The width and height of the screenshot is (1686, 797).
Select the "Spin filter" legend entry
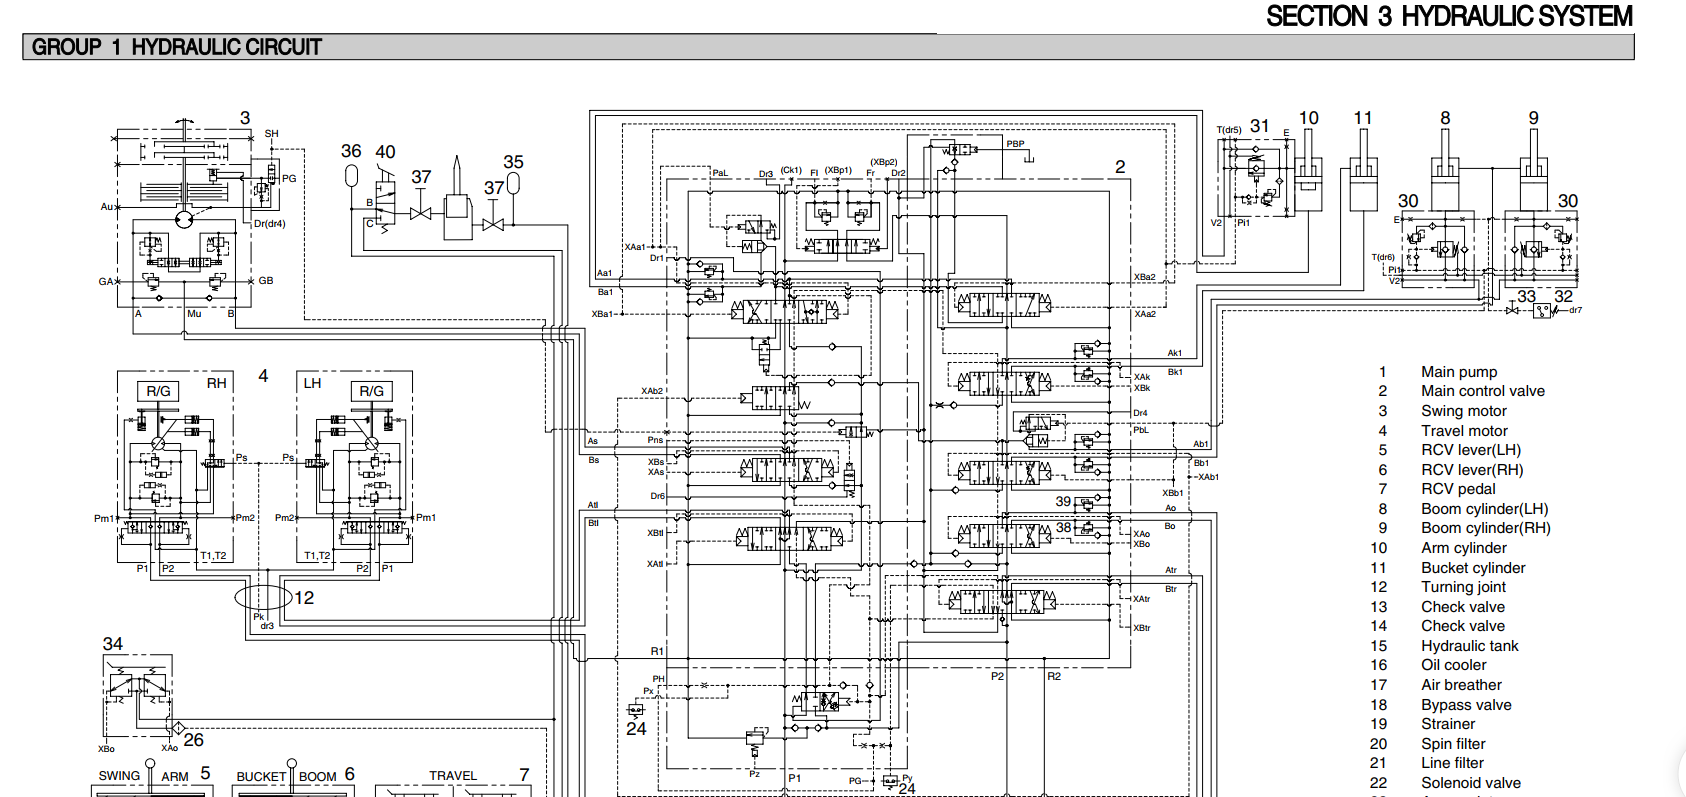click(x=1453, y=744)
